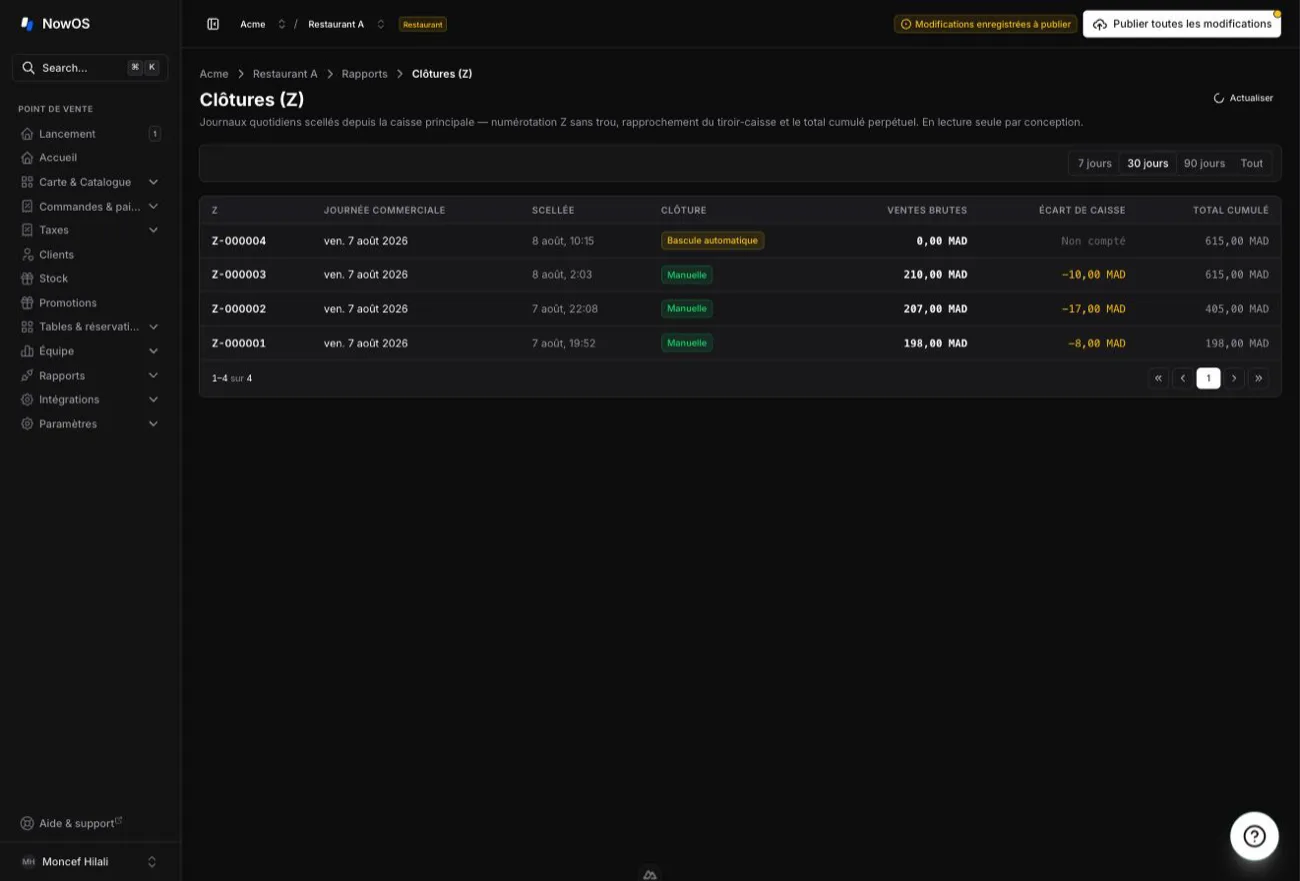The height and width of the screenshot is (881, 1300).
Task: Open Clients in the sidebar
Action: tap(90, 255)
